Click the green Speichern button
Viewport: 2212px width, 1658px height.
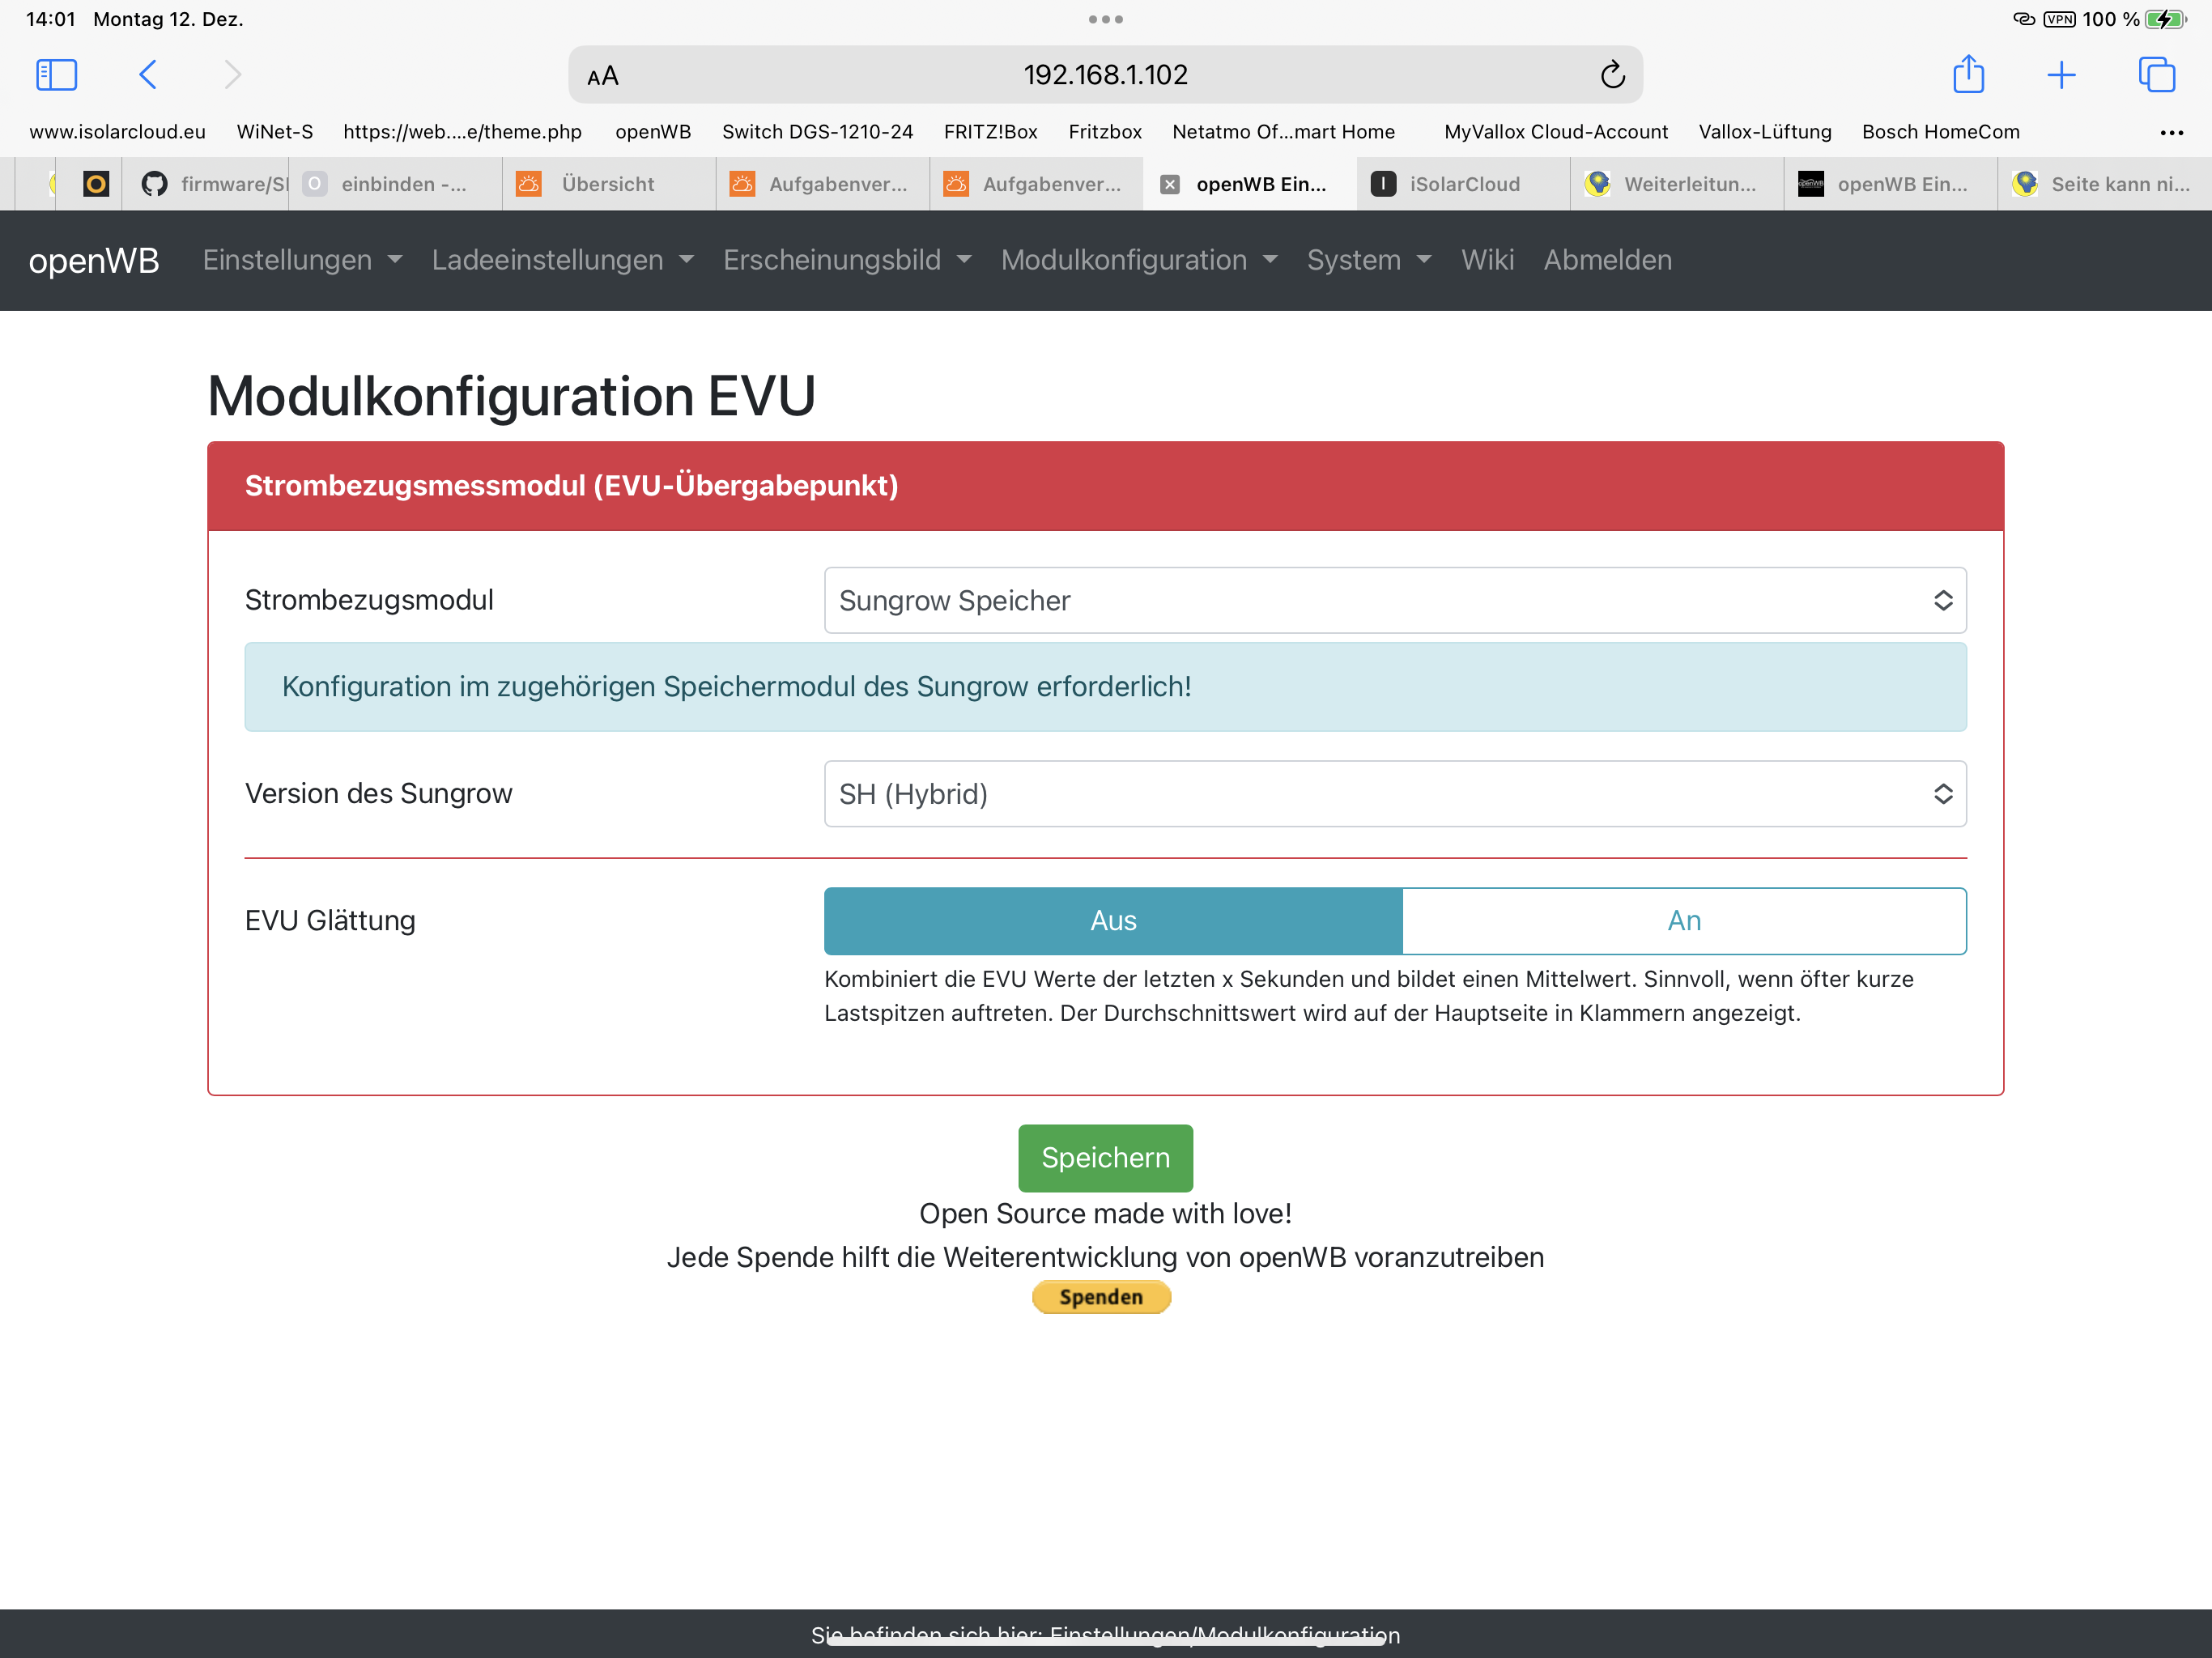[1104, 1157]
